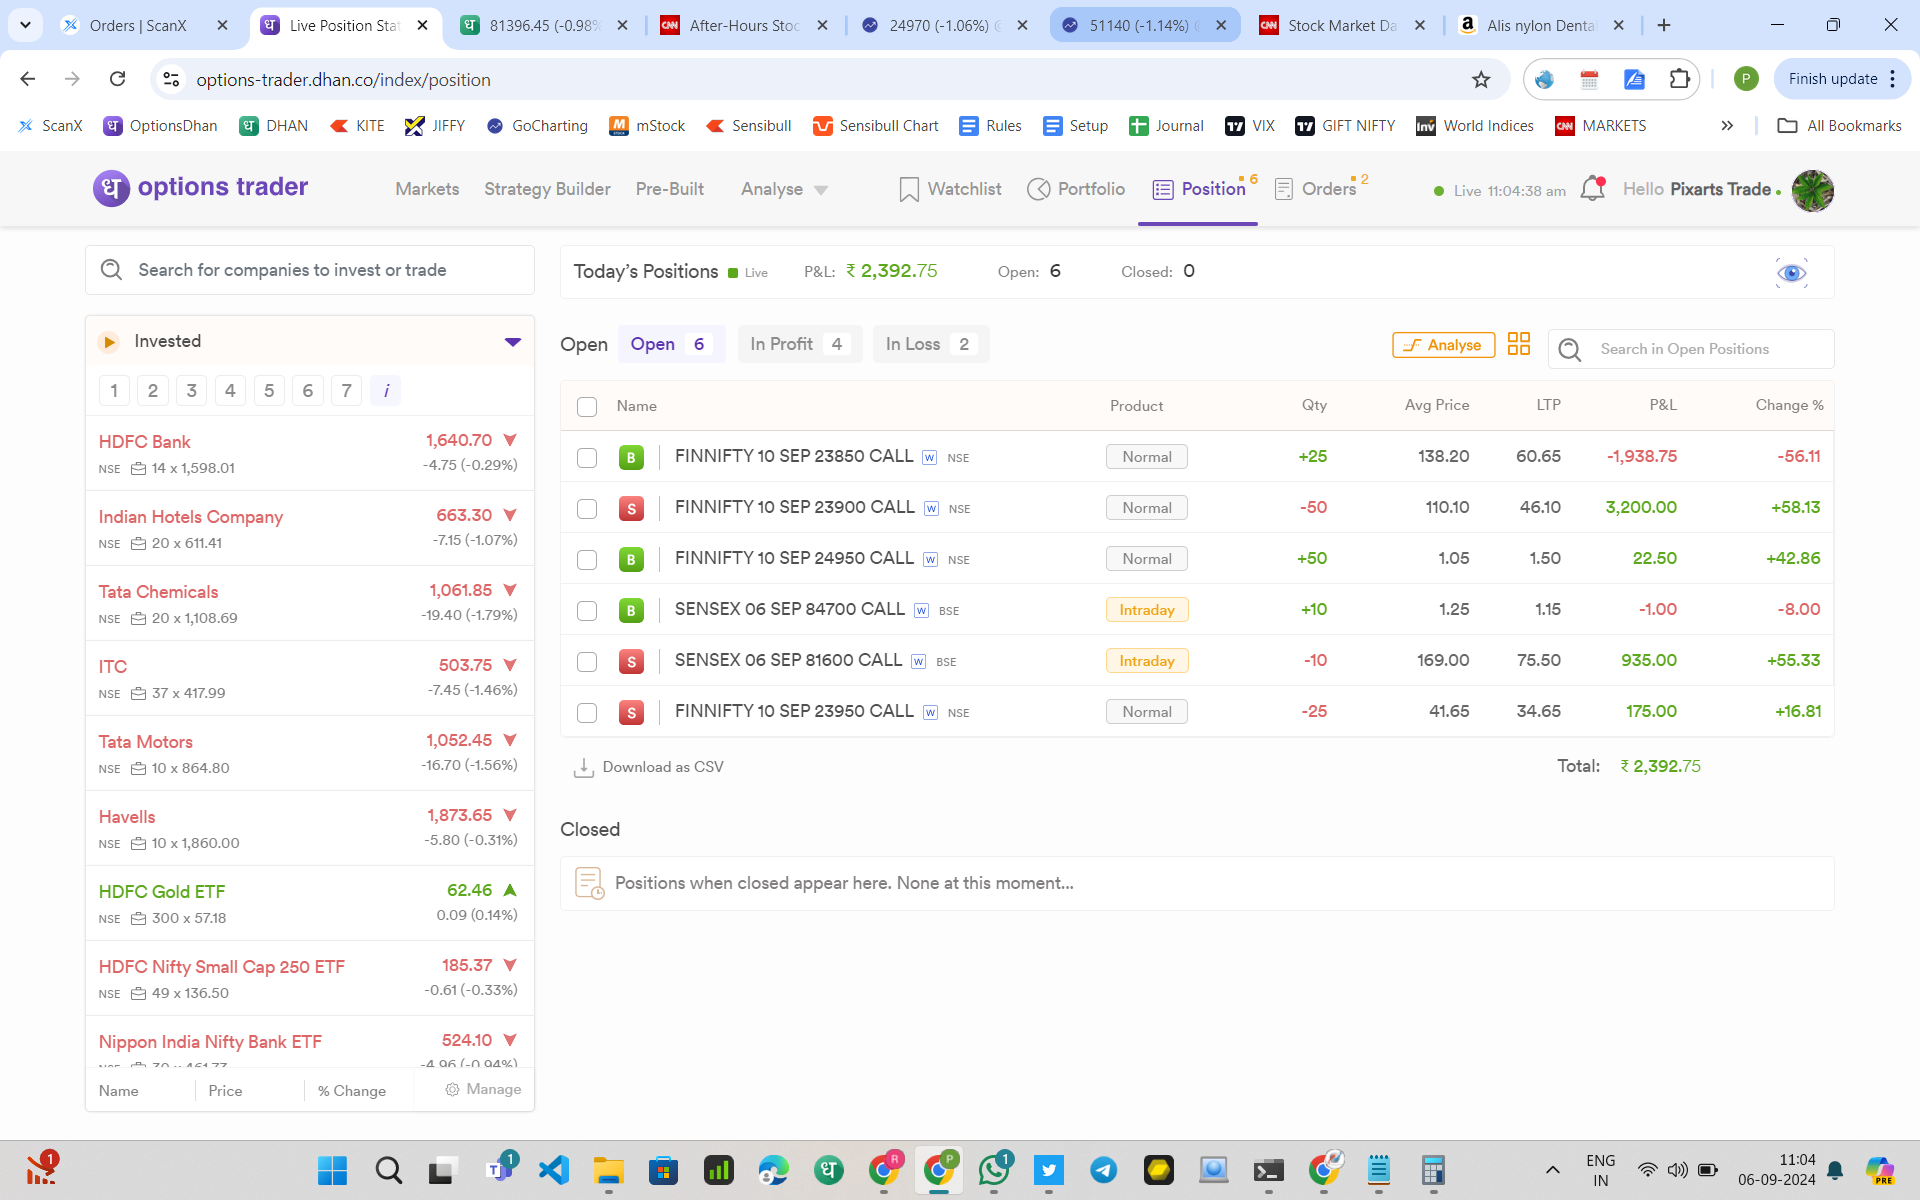The width and height of the screenshot is (1920, 1200).
Task: Click the Windows Start button
Action: pos(332,1170)
